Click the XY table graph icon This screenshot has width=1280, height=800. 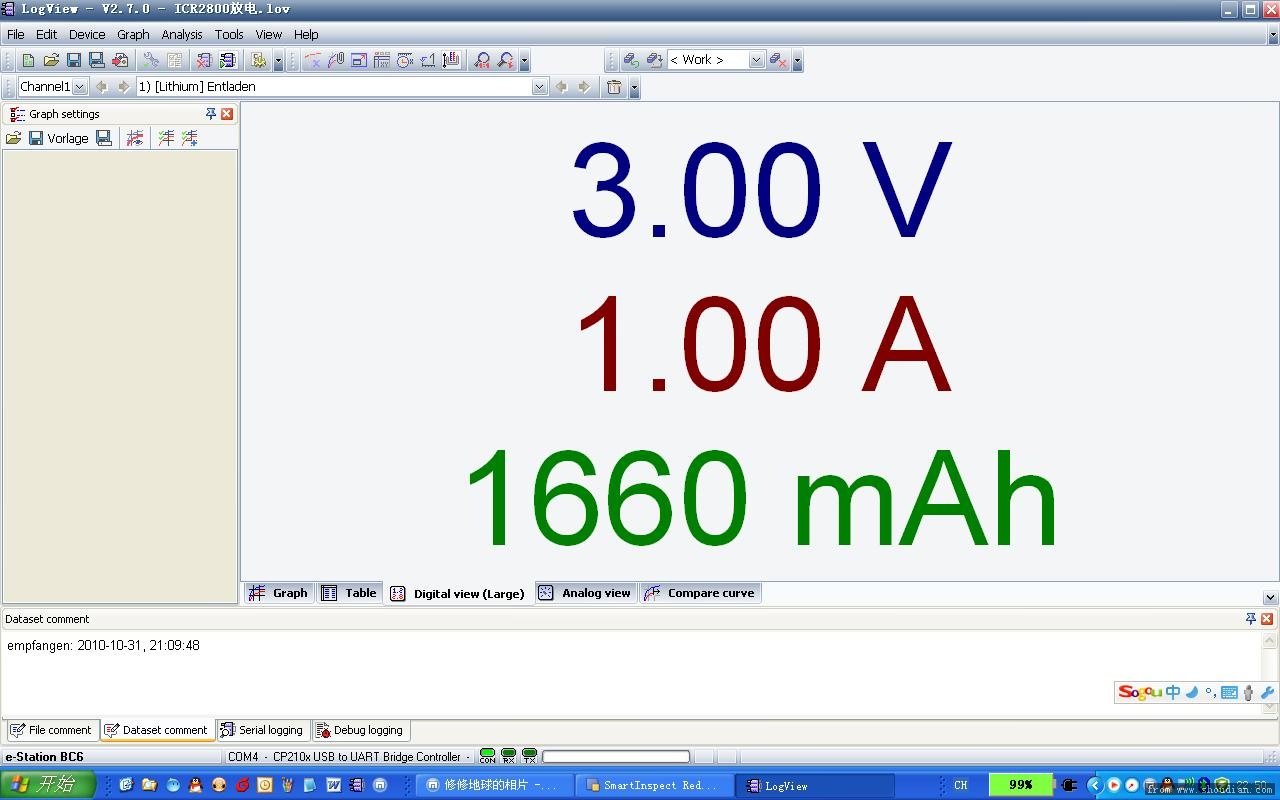click(382, 60)
